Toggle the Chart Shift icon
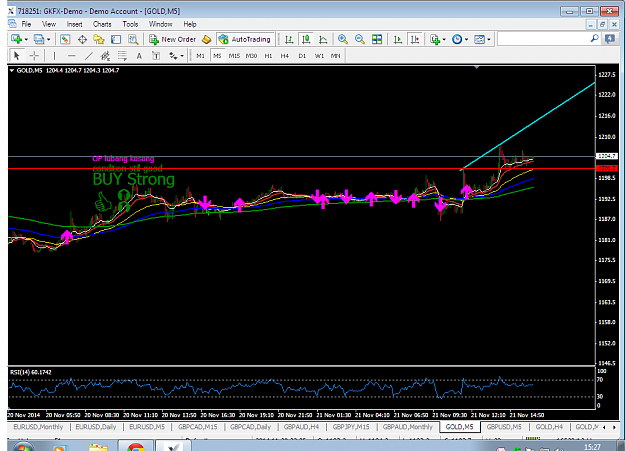The image size is (625, 451). [x=415, y=39]
